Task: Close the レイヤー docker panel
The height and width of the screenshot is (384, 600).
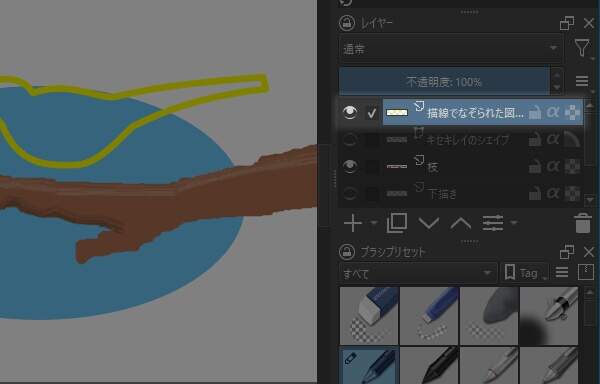Action: click(589, 23)
